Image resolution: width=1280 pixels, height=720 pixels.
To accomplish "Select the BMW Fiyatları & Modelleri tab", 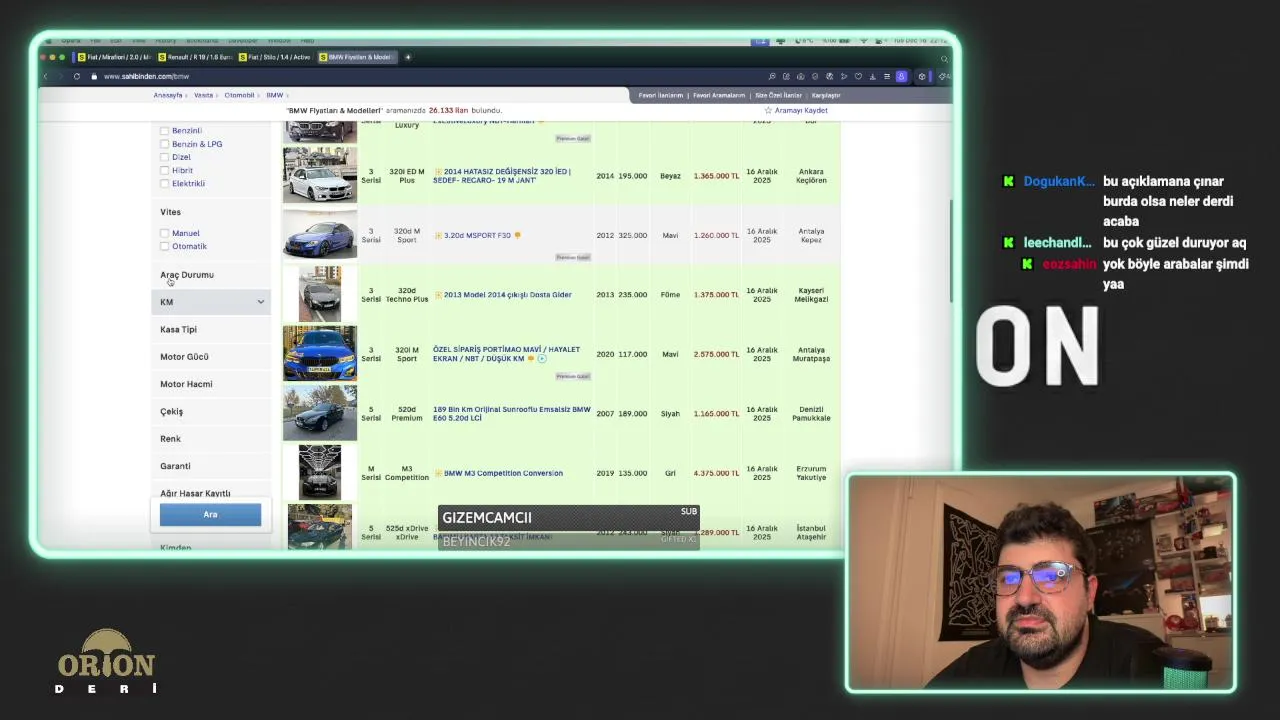I will (357, 57).
